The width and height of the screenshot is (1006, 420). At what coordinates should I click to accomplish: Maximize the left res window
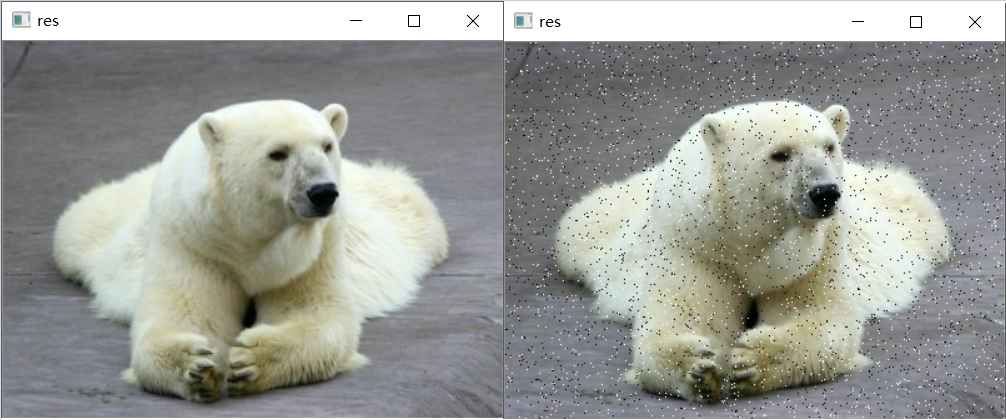414,21
